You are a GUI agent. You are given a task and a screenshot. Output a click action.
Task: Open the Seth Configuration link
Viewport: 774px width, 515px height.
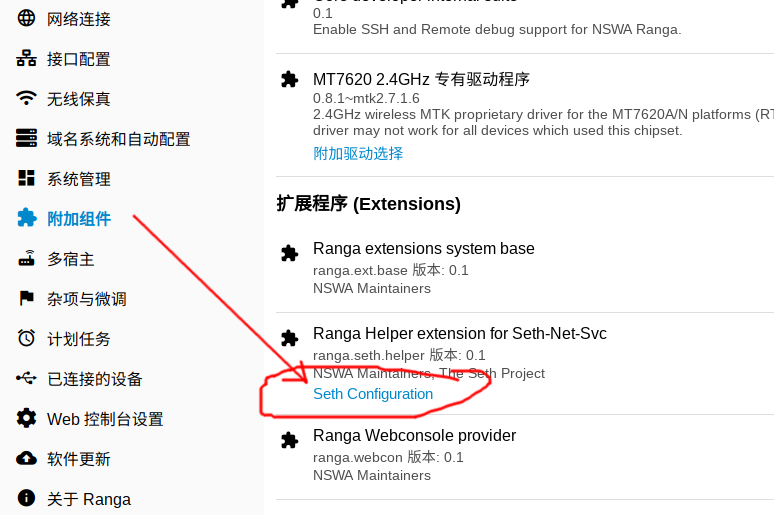(x=373, y=394)
